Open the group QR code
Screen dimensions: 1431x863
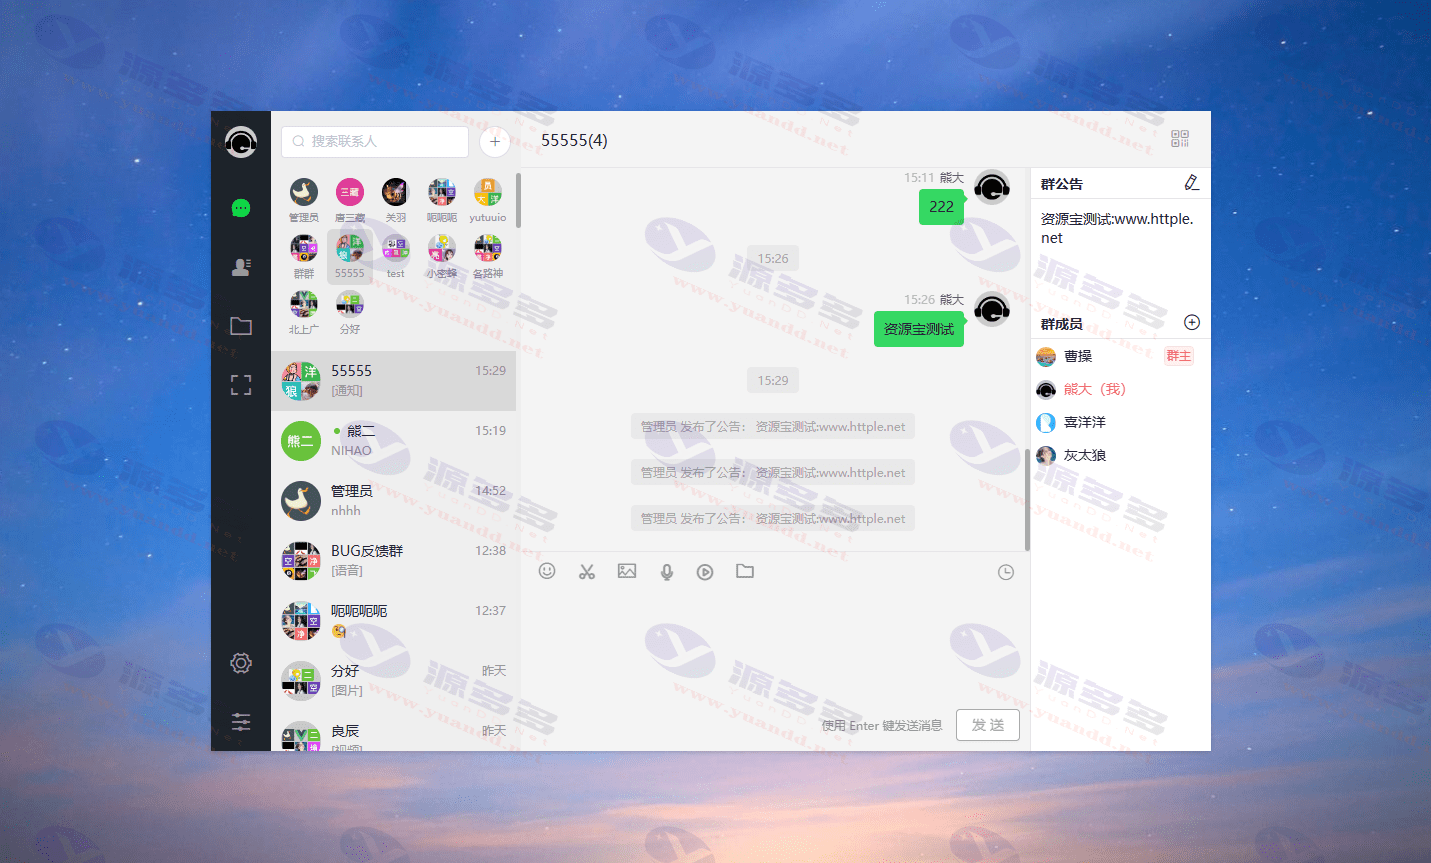[x=1180, y=139]
